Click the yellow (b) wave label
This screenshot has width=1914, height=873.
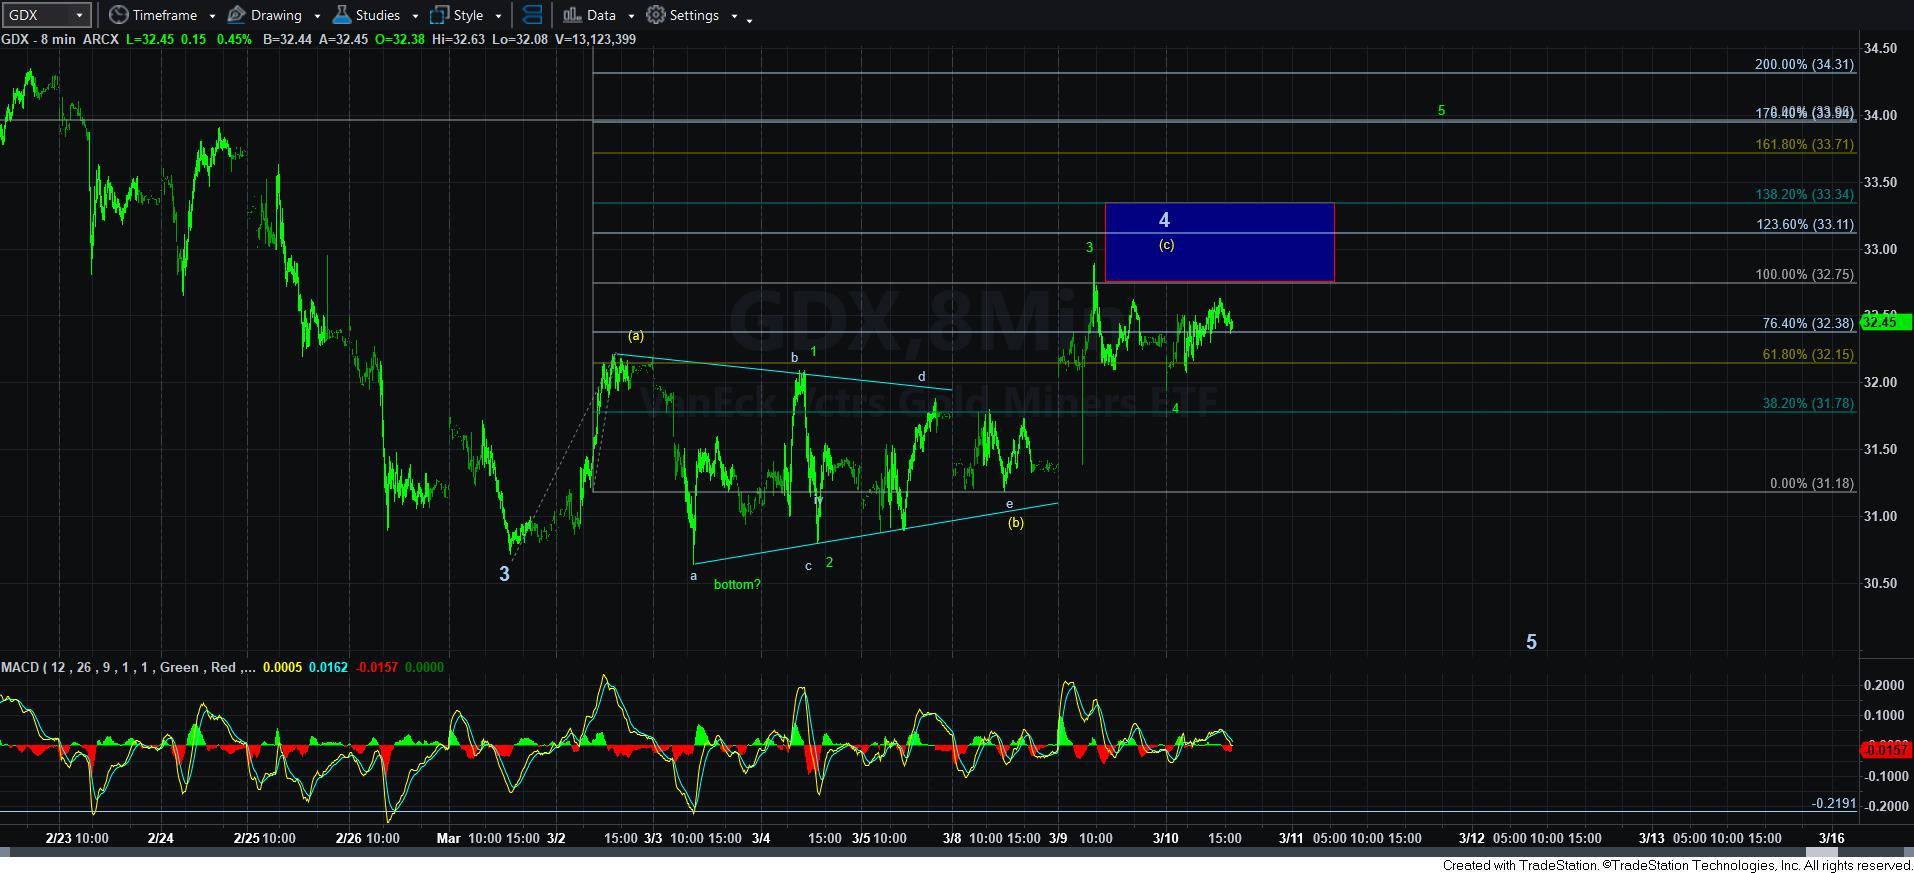(x=1015, y=522)
